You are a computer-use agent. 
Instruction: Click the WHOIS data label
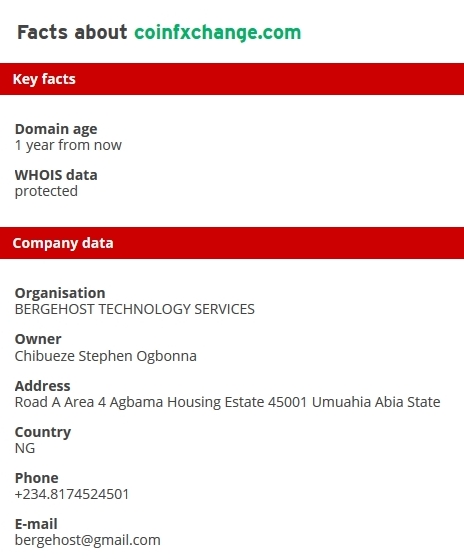(56, 175)
